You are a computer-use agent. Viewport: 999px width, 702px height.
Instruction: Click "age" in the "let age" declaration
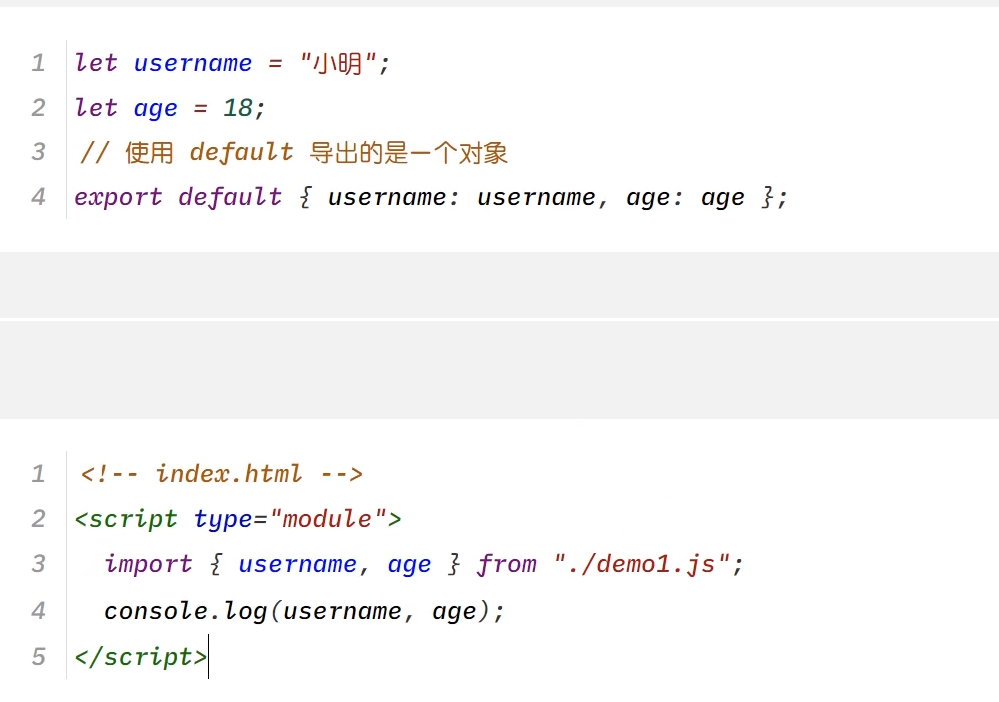coord(156,108)
